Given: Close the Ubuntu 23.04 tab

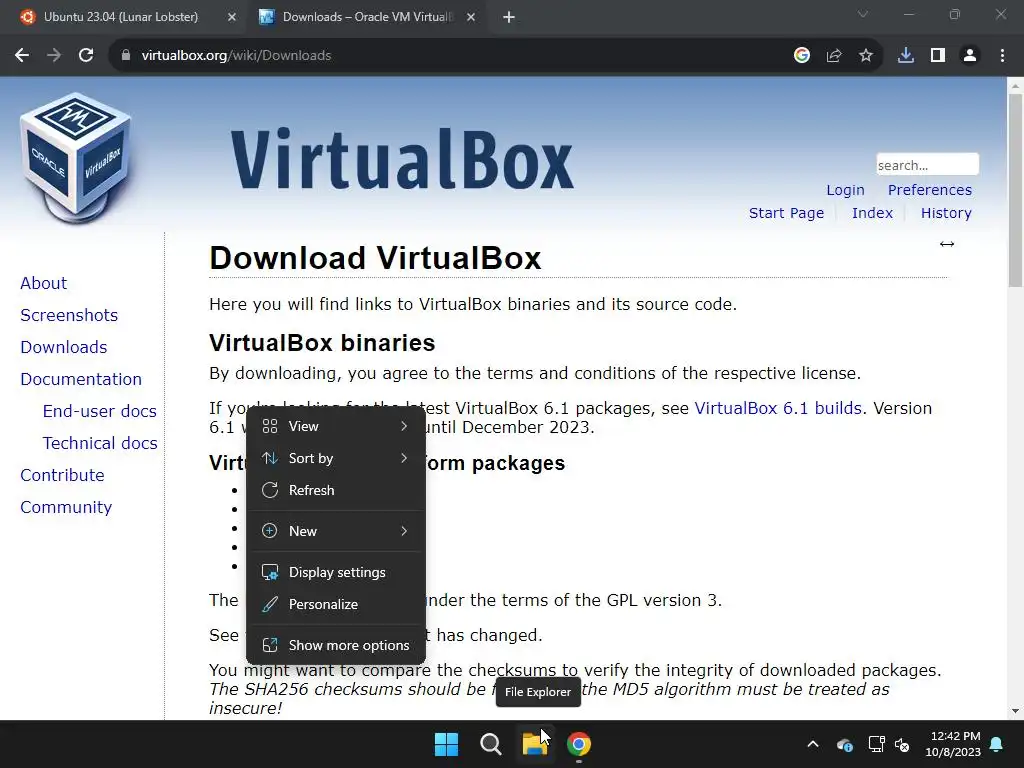Looking at the screenshot, I should coord(232,17).
